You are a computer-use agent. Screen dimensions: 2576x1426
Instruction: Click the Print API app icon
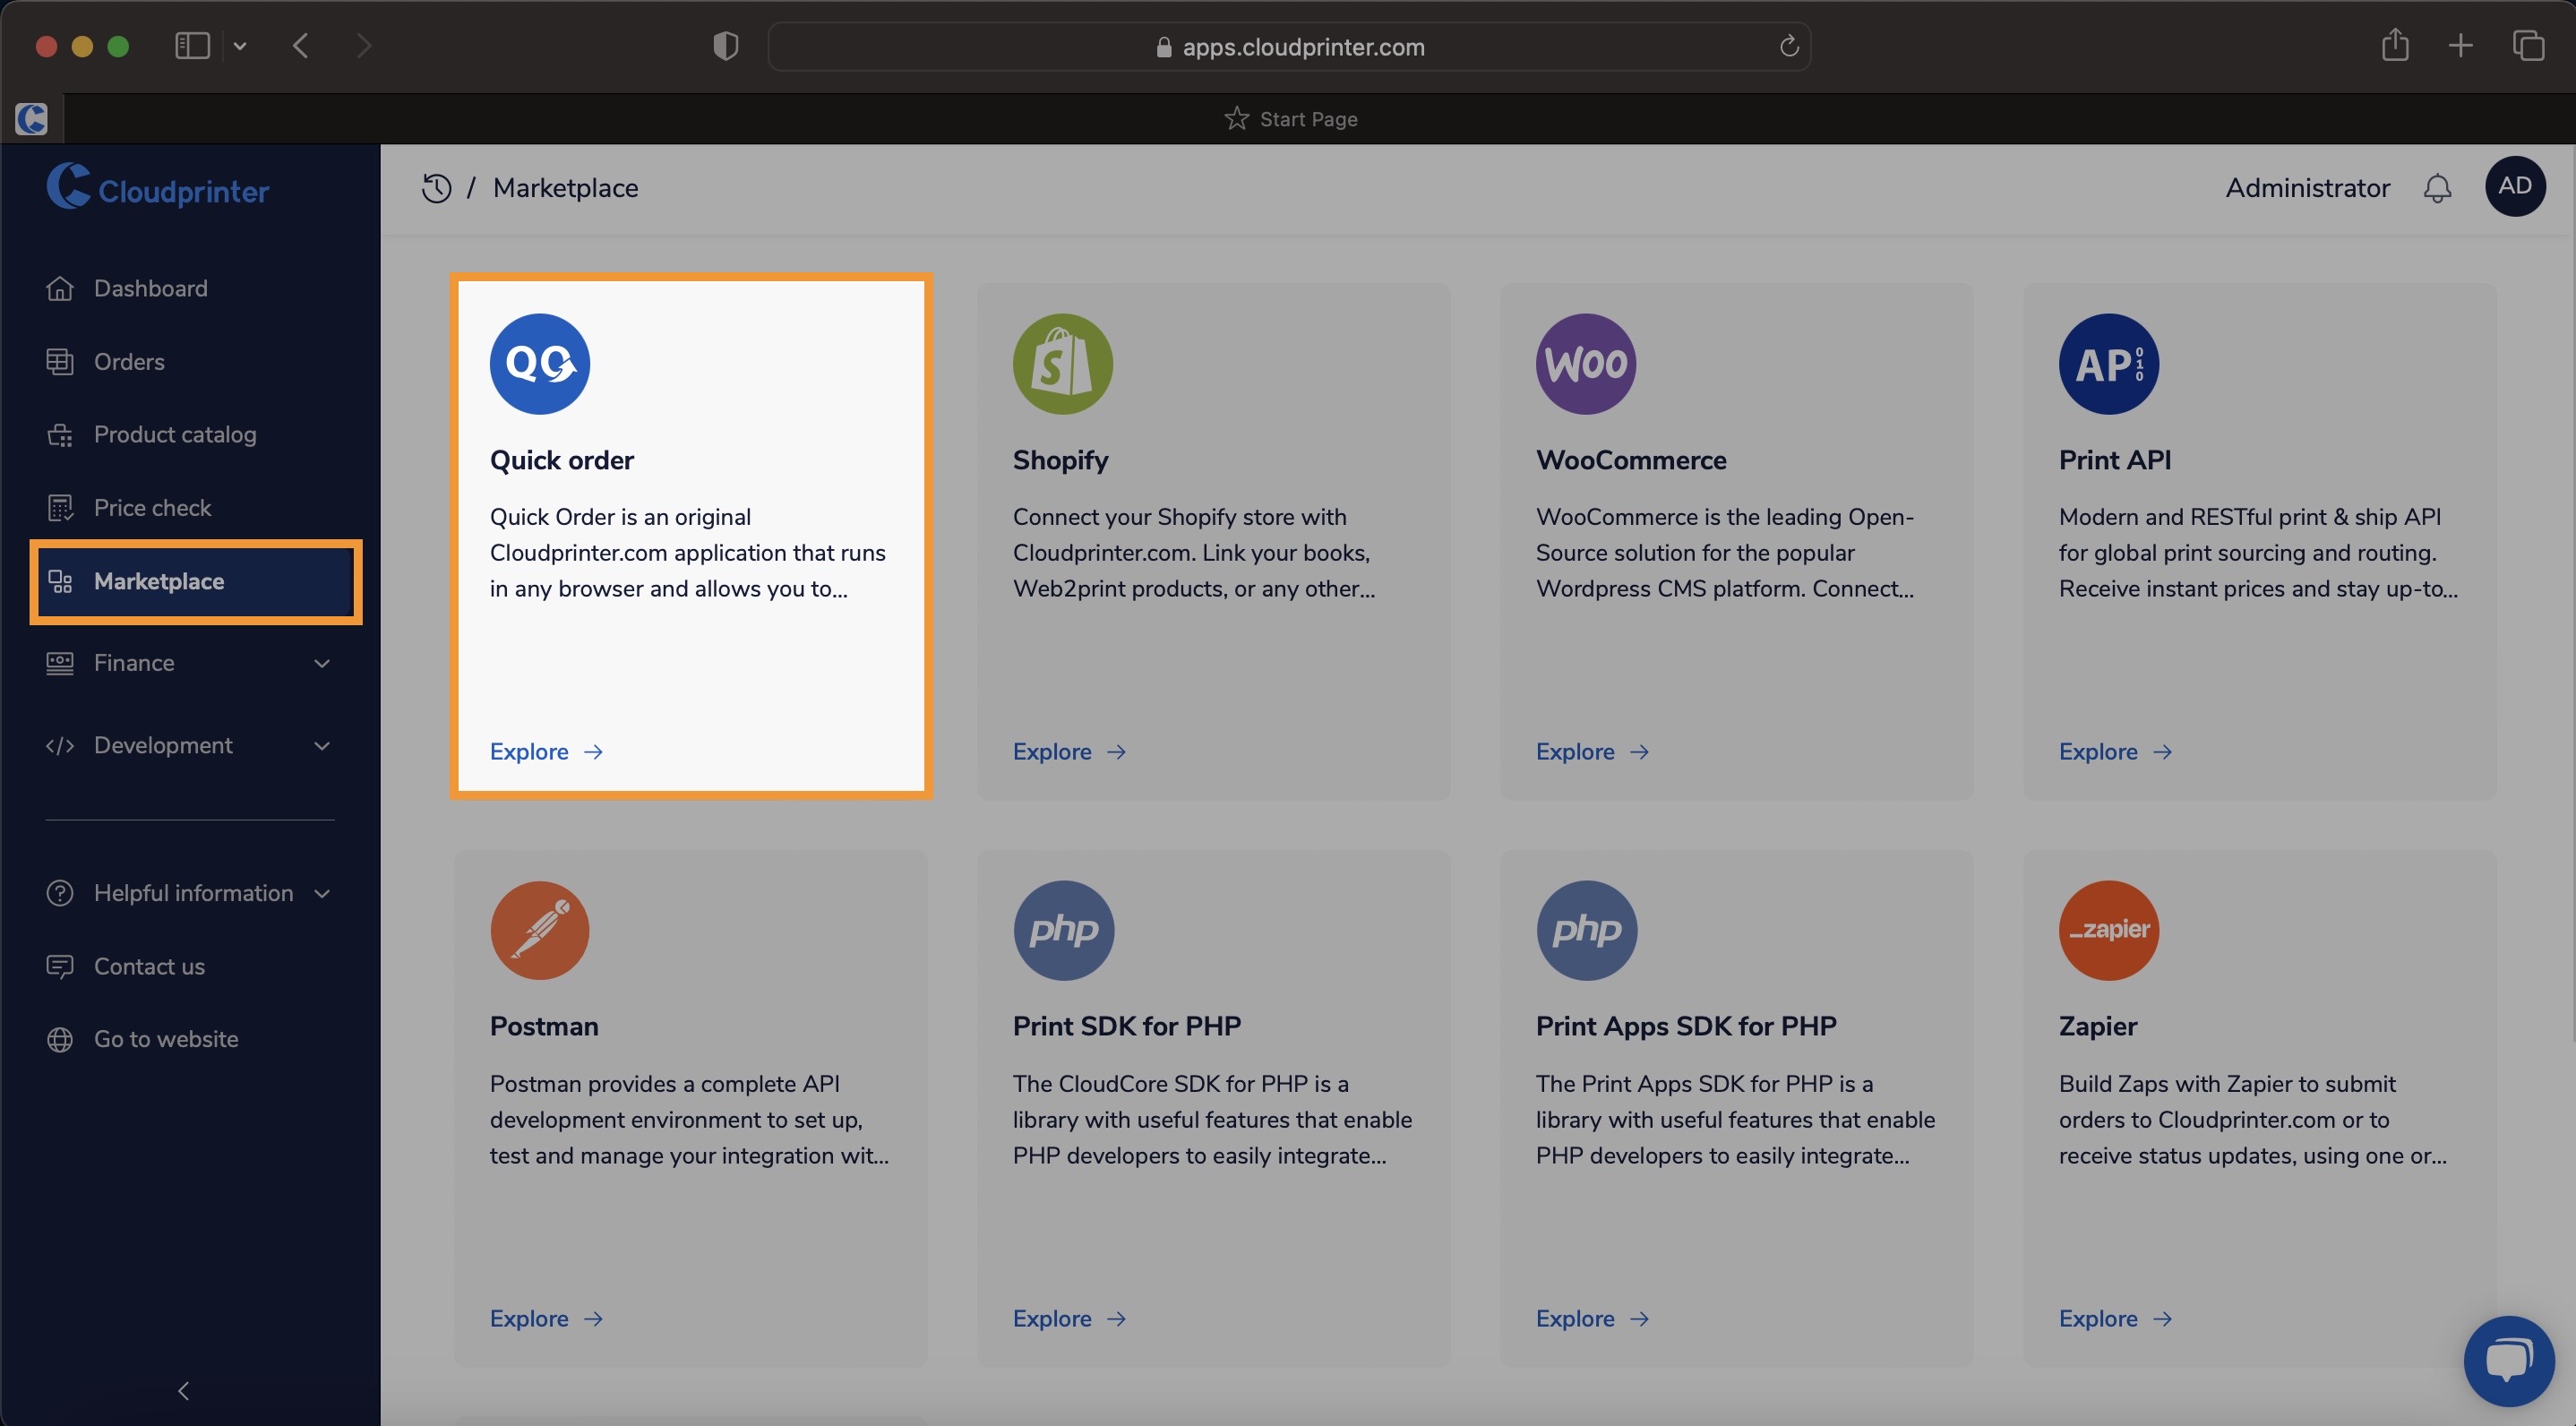tap(2109, 364)
